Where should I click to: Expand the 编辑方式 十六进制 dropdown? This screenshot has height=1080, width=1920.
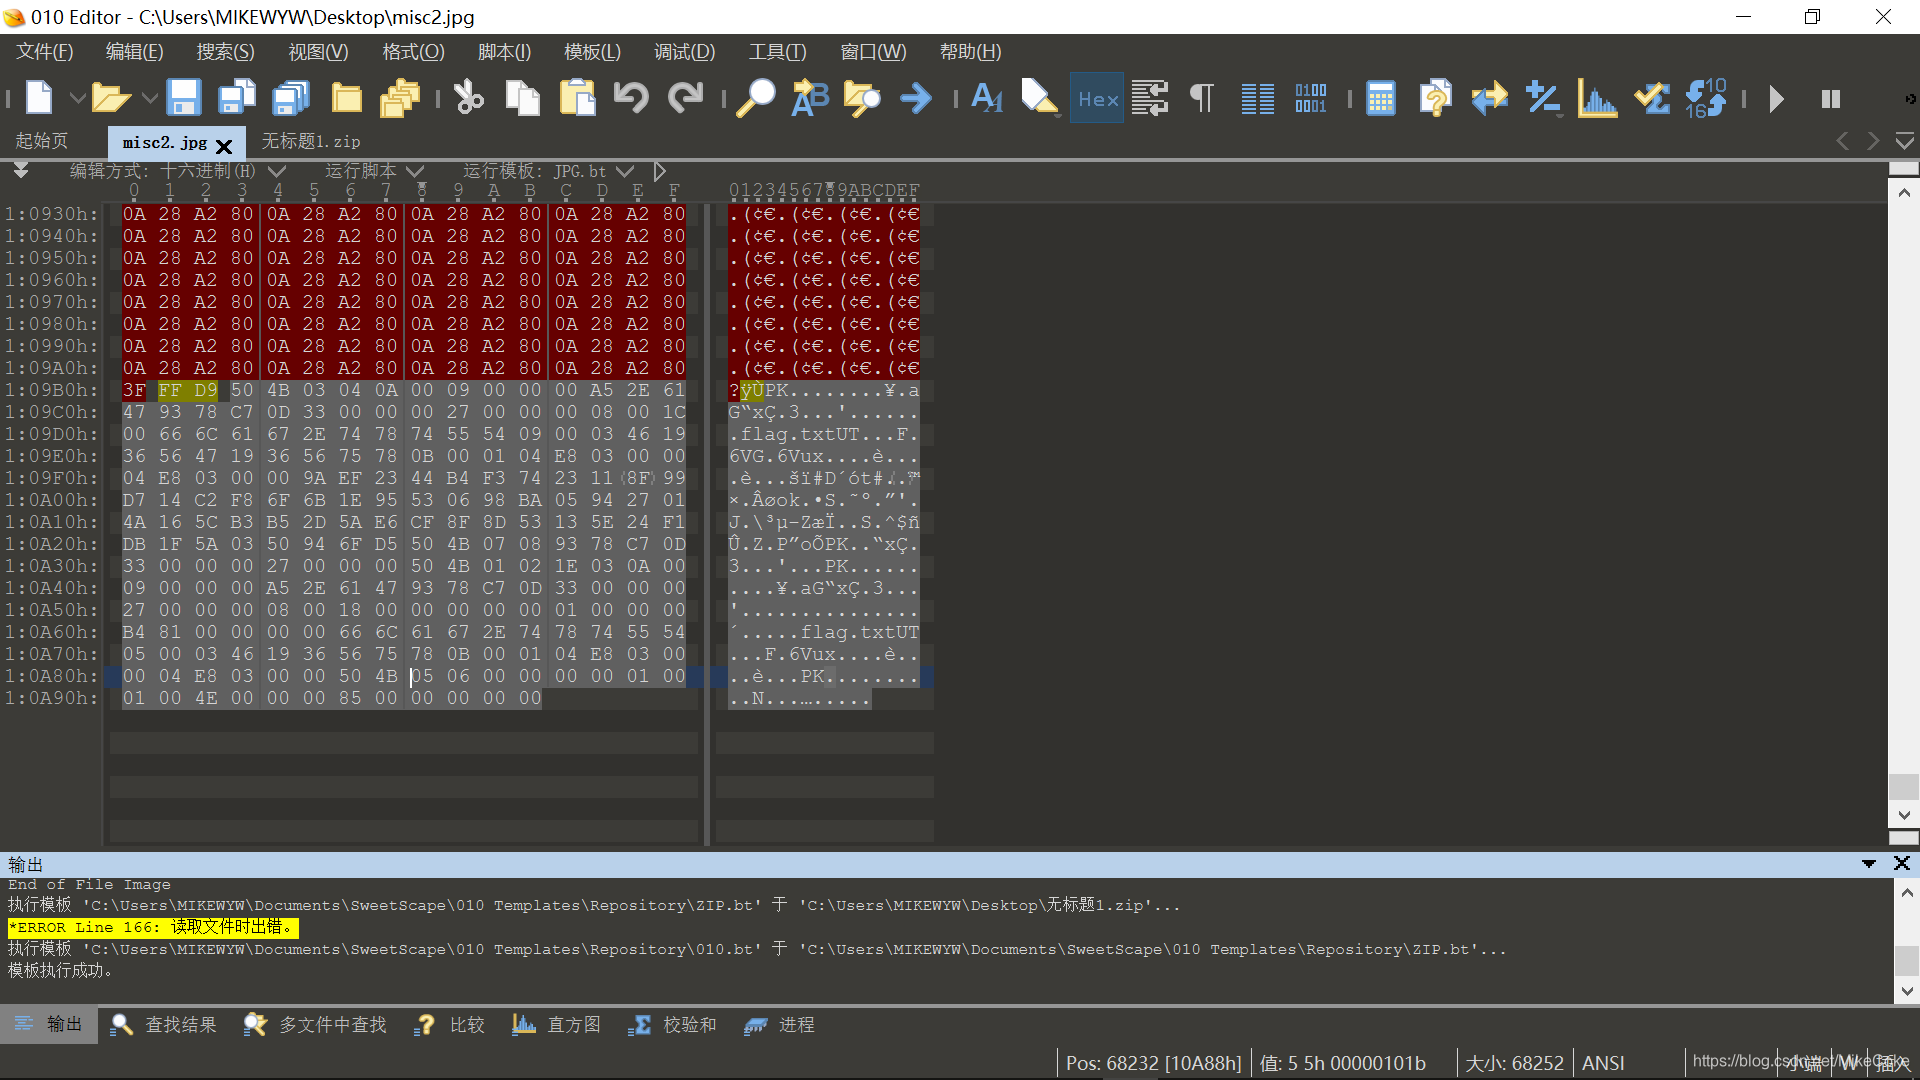coord(277,171)
